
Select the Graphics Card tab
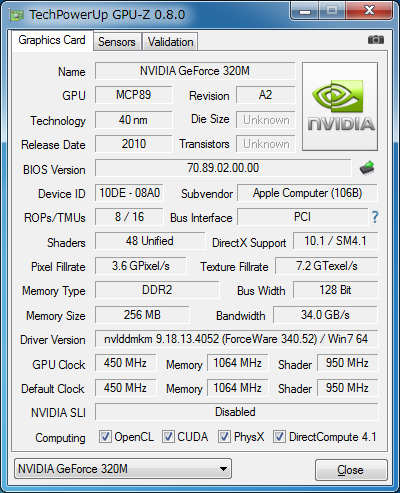[x=52, y=40]
